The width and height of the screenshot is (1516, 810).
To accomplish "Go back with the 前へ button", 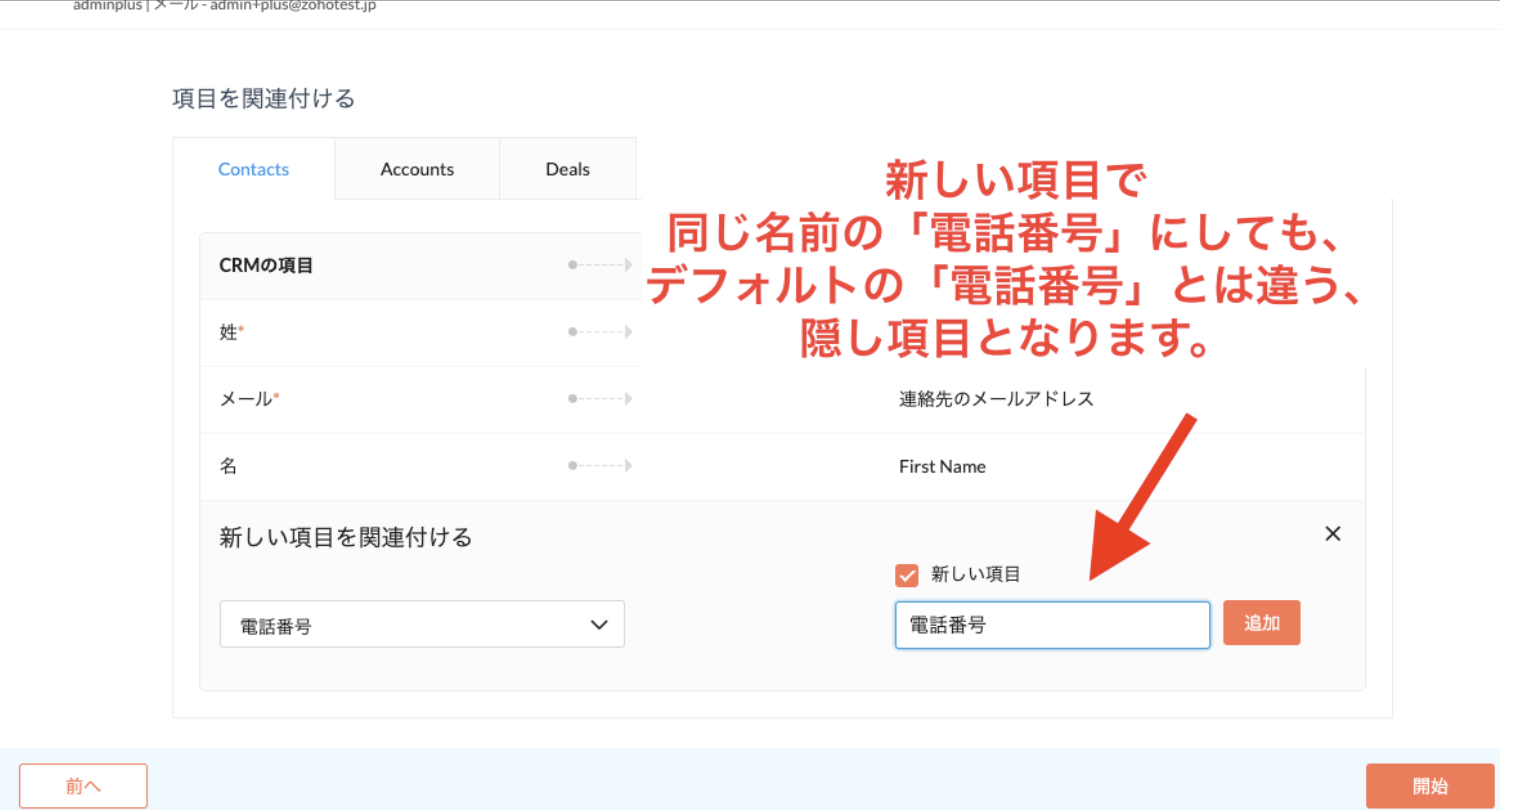I will pos(83,786).
